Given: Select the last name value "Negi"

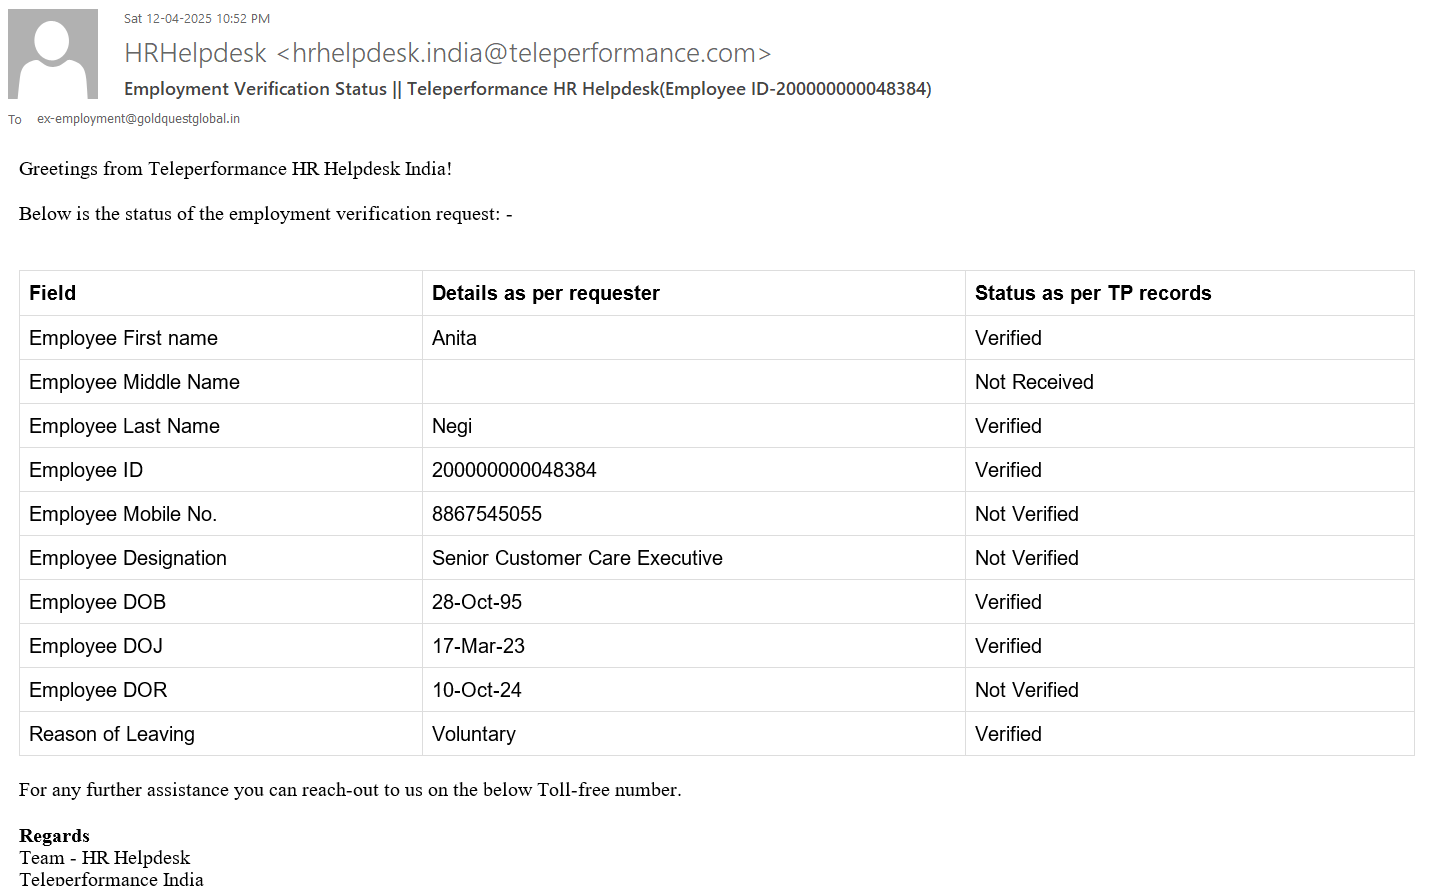Looking at the screenshot, I should [452, 426].
